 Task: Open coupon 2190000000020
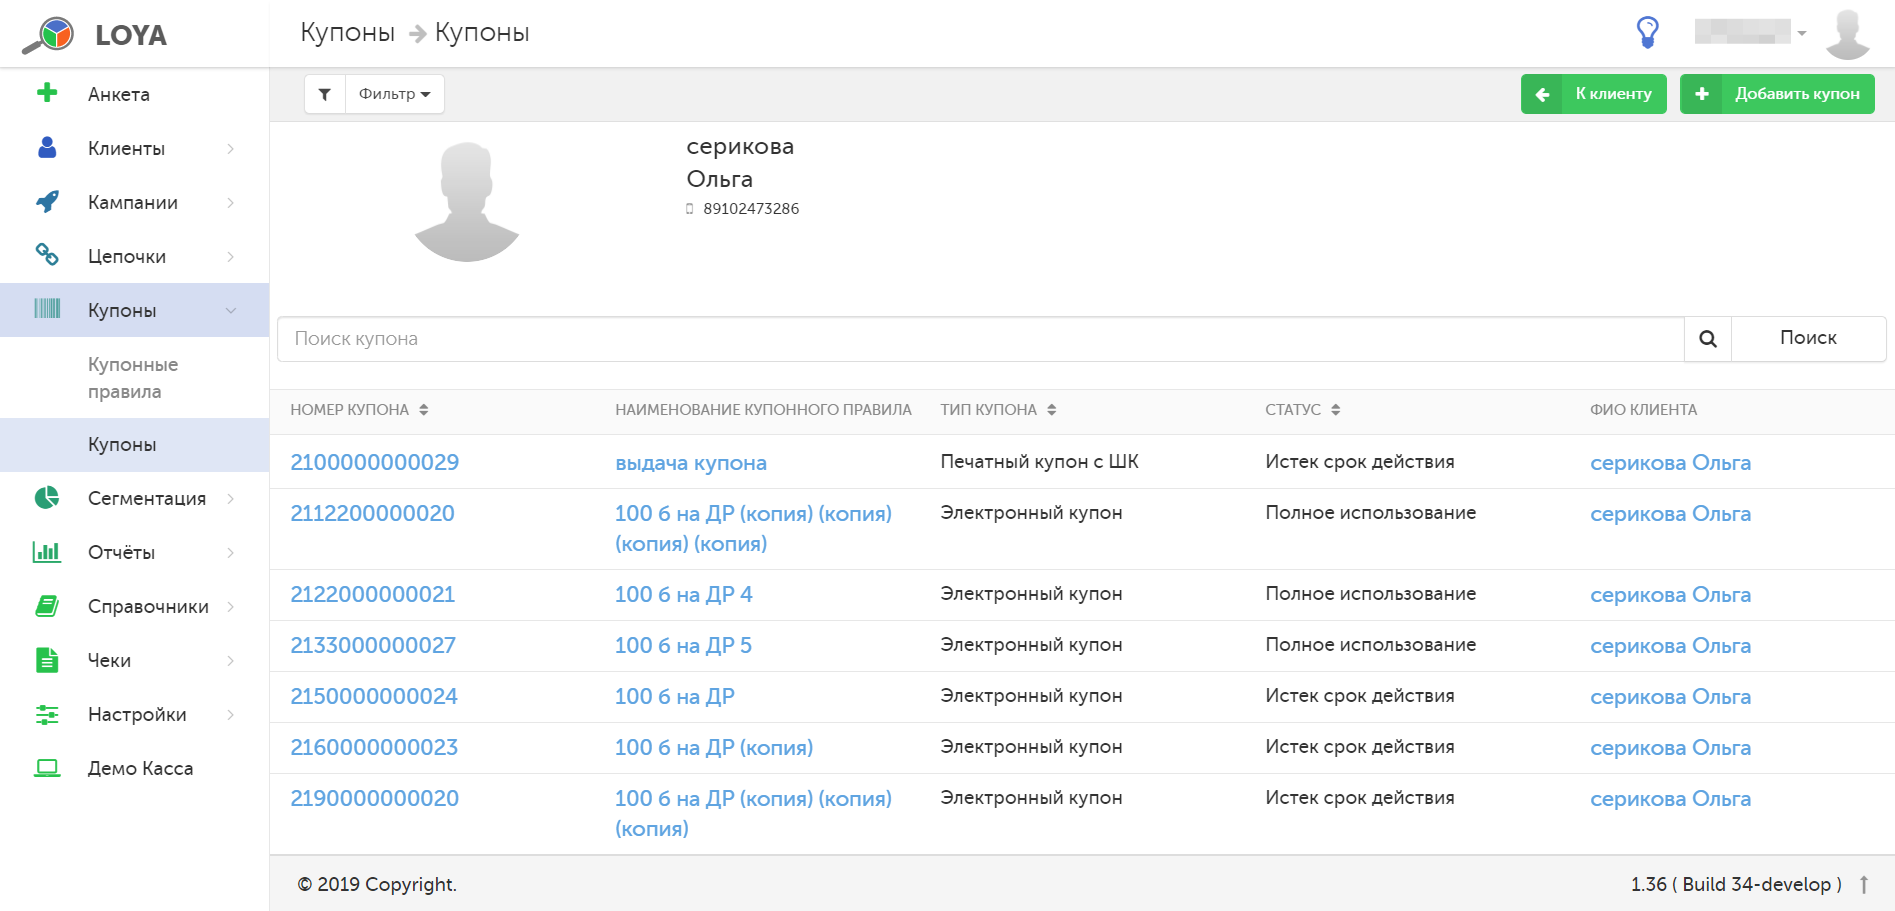(375, 798)
